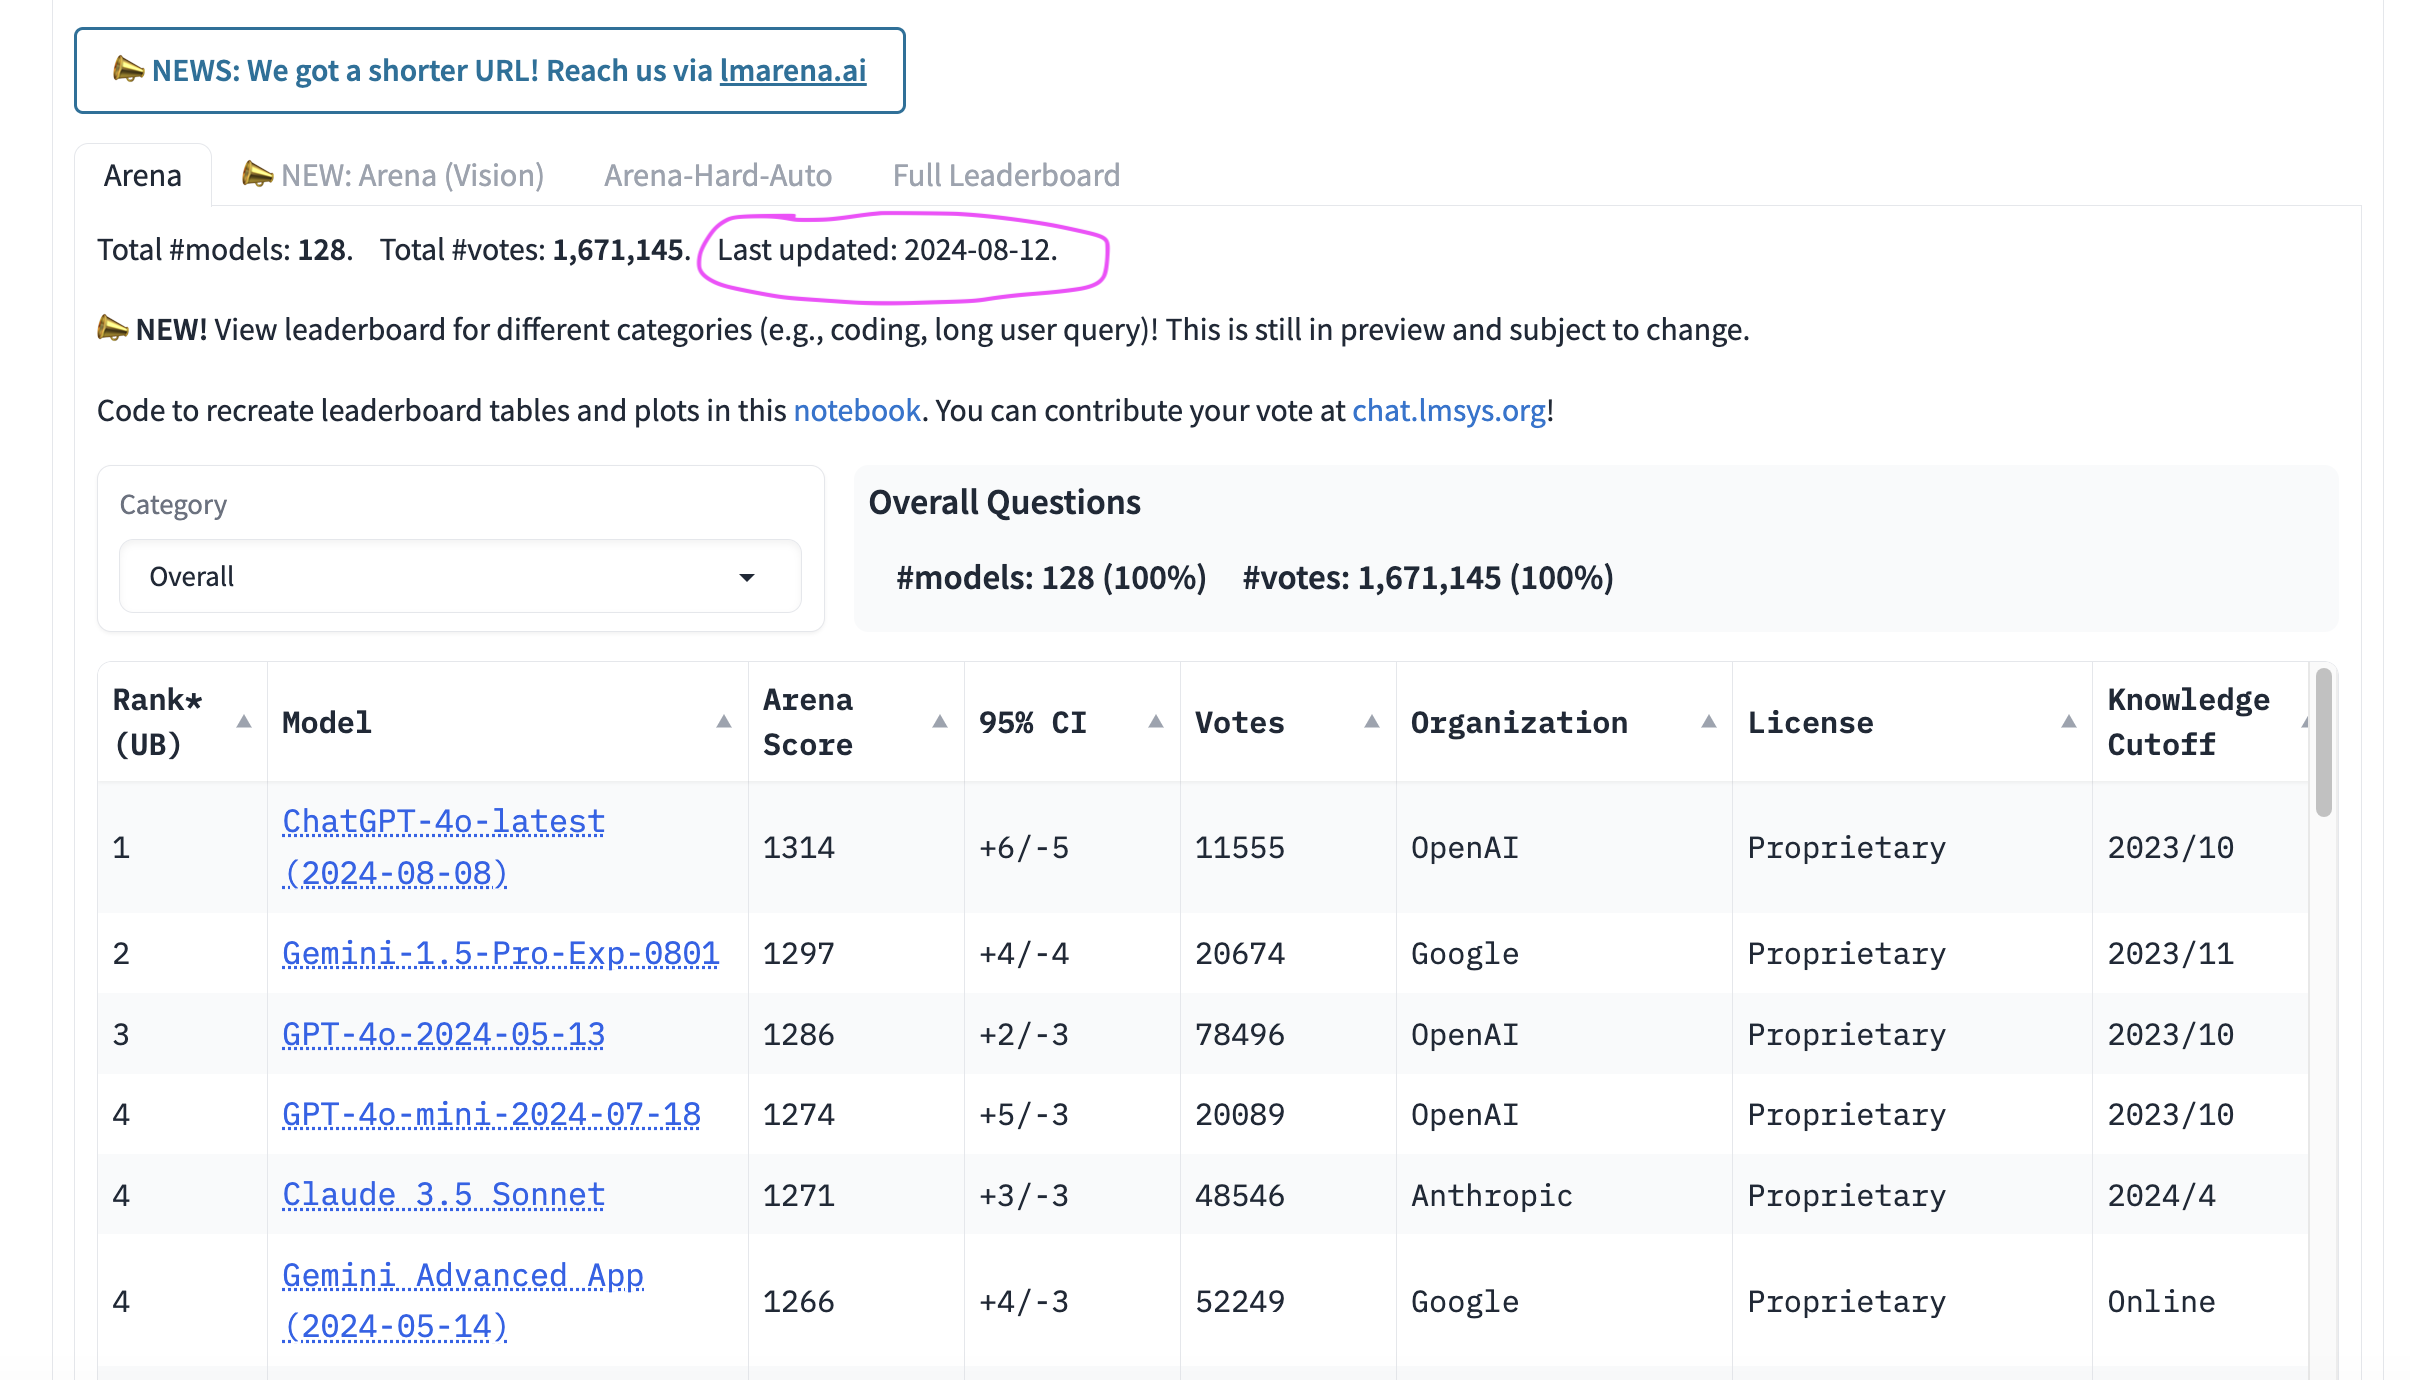
Task: Click the Arena Score column header text
Action: 808,721
